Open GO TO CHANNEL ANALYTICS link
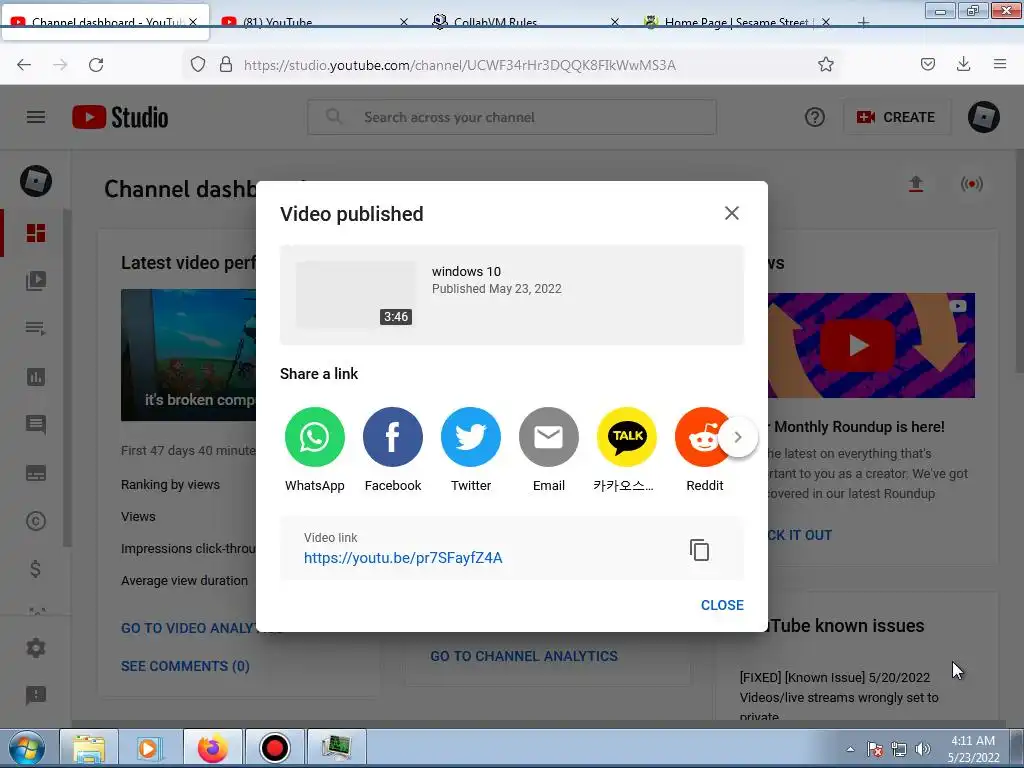Viewport: 1024px width, 768px height. [x=524, y=656]
